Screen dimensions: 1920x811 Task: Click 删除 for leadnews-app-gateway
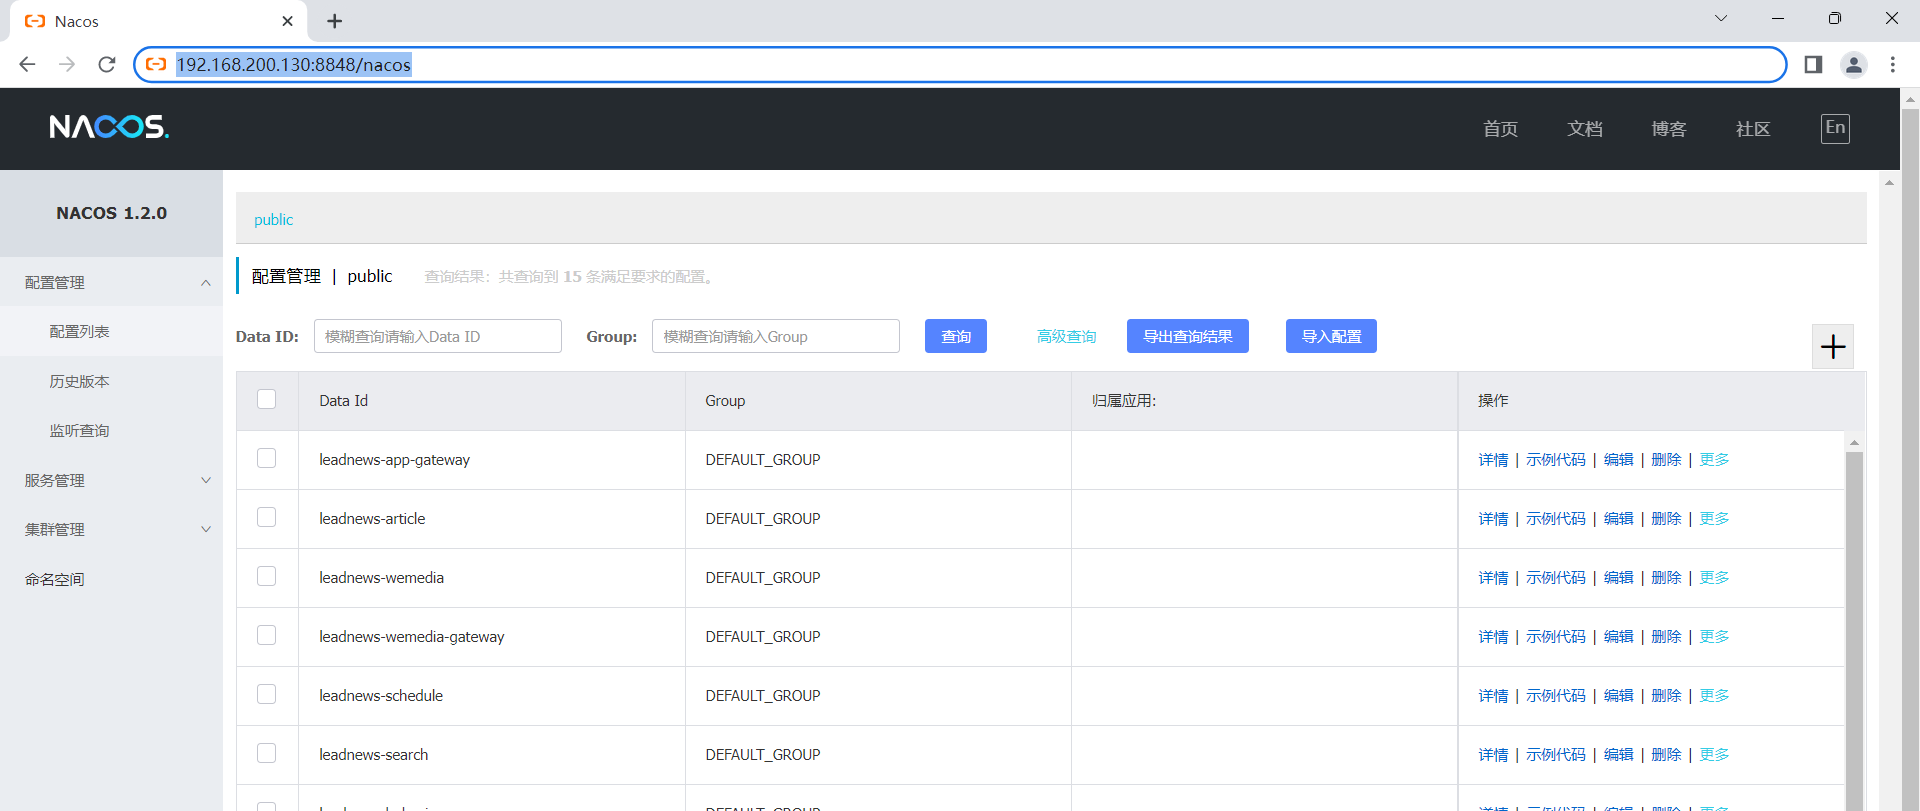point(1666,460)
